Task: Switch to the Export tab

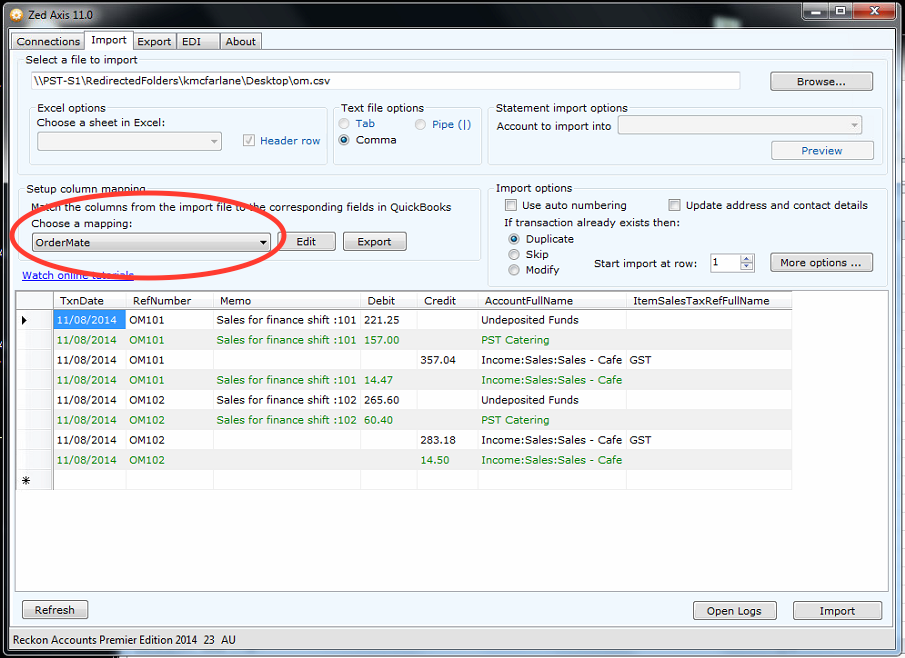Action: 153,41
